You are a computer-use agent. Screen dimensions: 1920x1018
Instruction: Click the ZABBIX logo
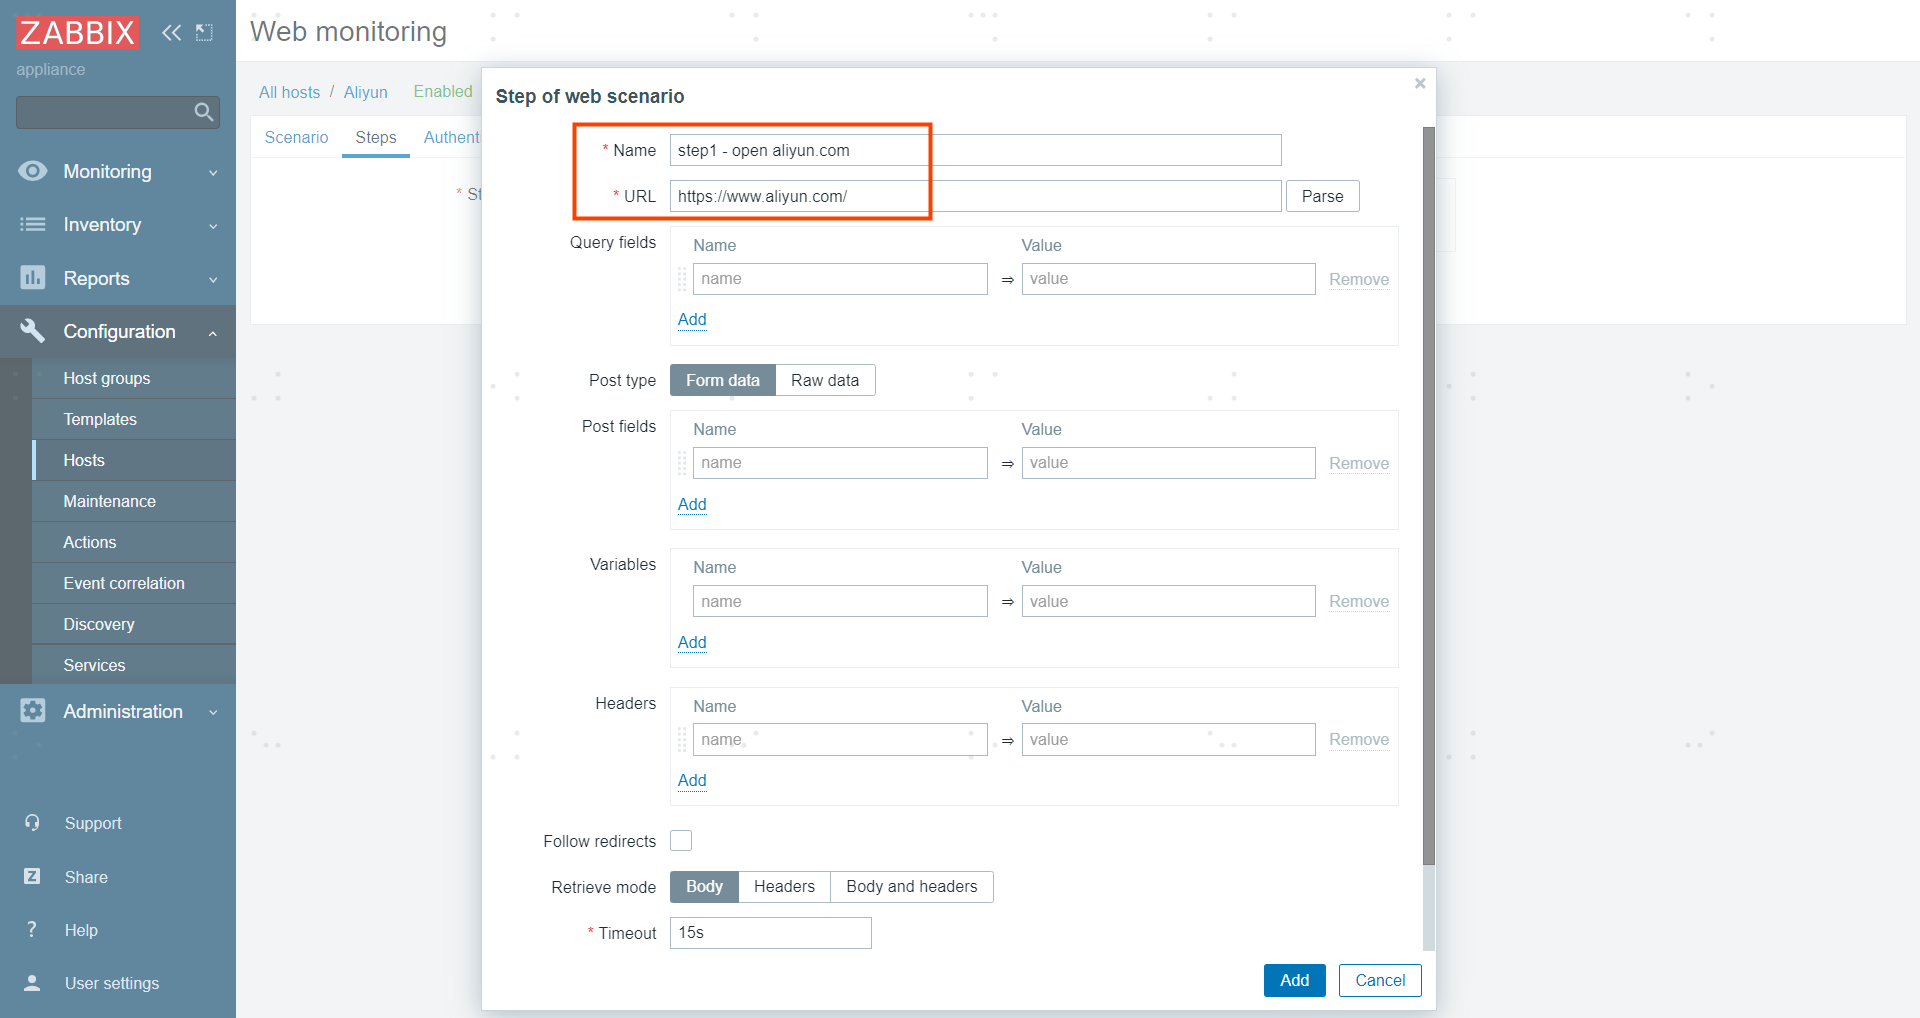pos(76,31)
